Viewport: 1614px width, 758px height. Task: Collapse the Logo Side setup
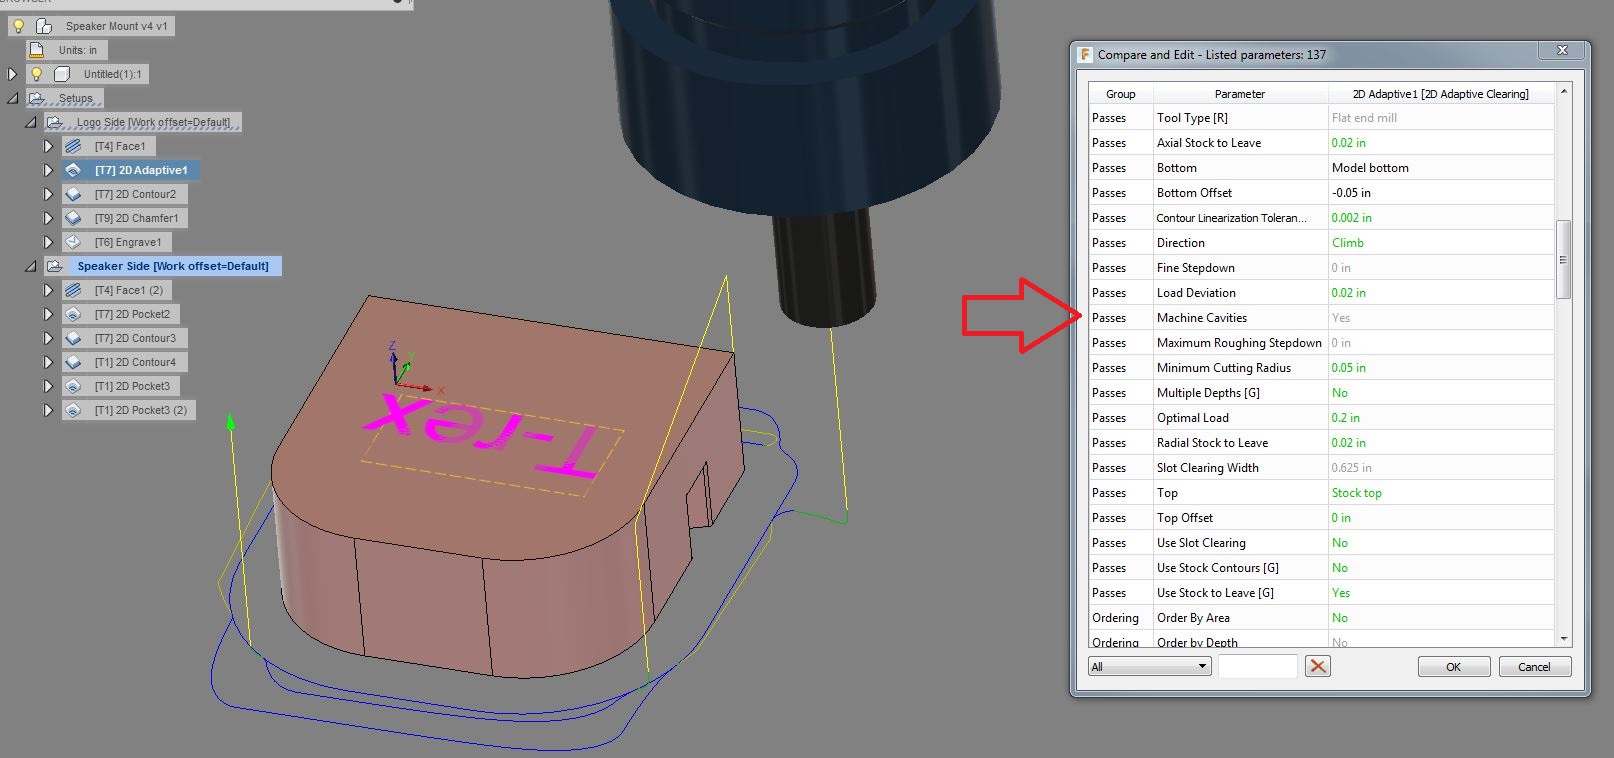click(30, 122)
